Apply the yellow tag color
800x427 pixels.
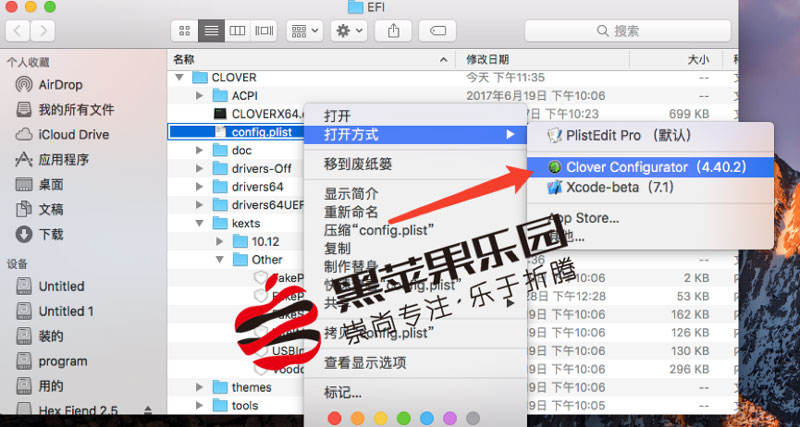coord(381,418)
